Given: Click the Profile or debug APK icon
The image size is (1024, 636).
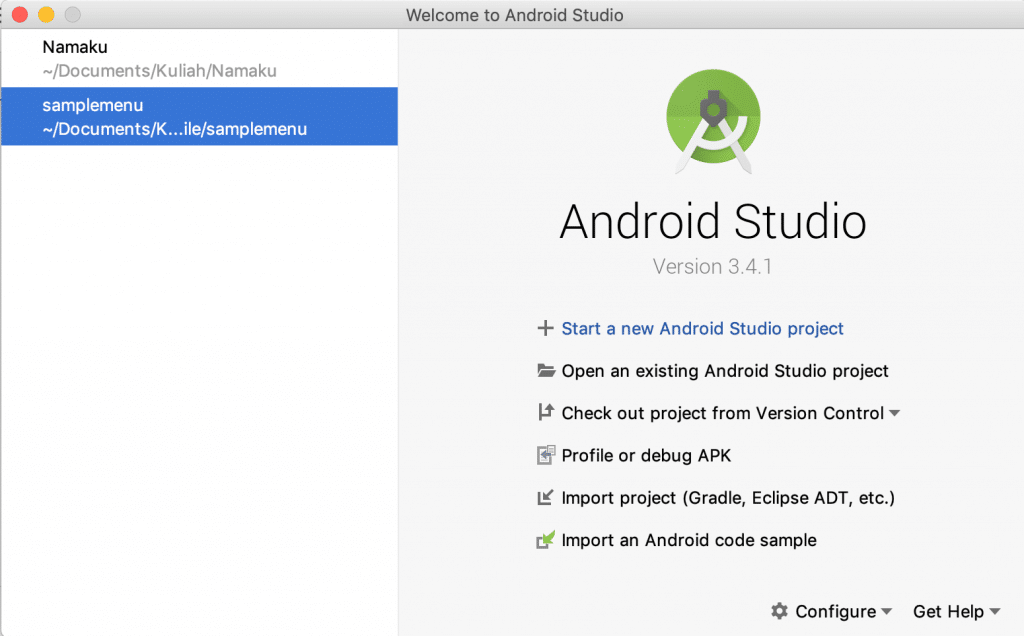Looking at the screenshot, I should pos(545,456).
